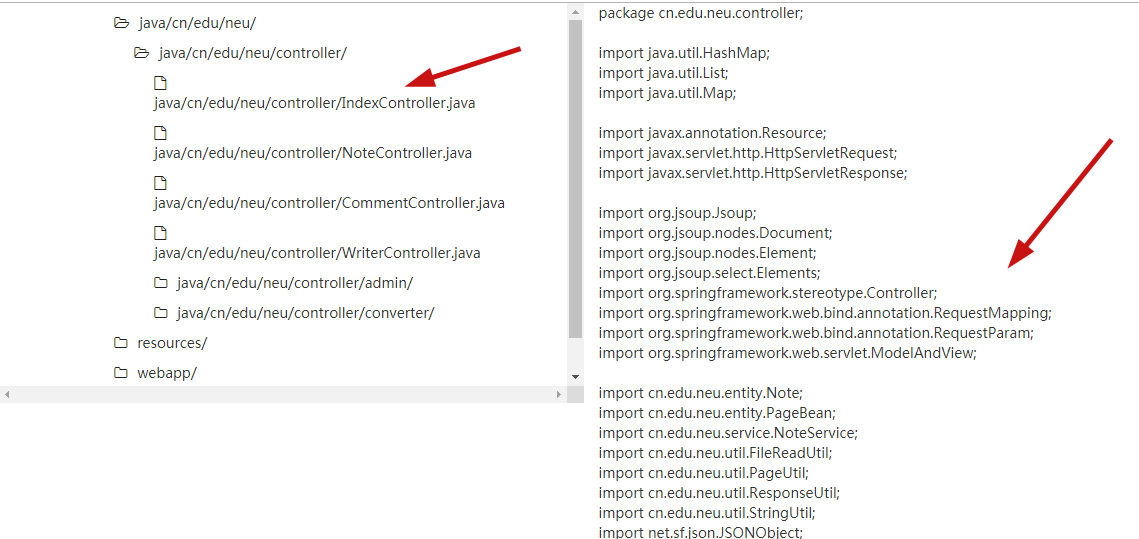Select the webapp/ folder label
Screen dimensions: 1139x539
tap(166, 373)
